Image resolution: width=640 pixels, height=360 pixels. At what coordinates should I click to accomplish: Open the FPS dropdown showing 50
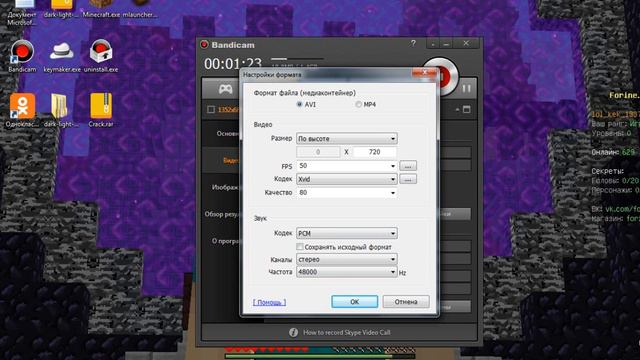pos(347,166)
